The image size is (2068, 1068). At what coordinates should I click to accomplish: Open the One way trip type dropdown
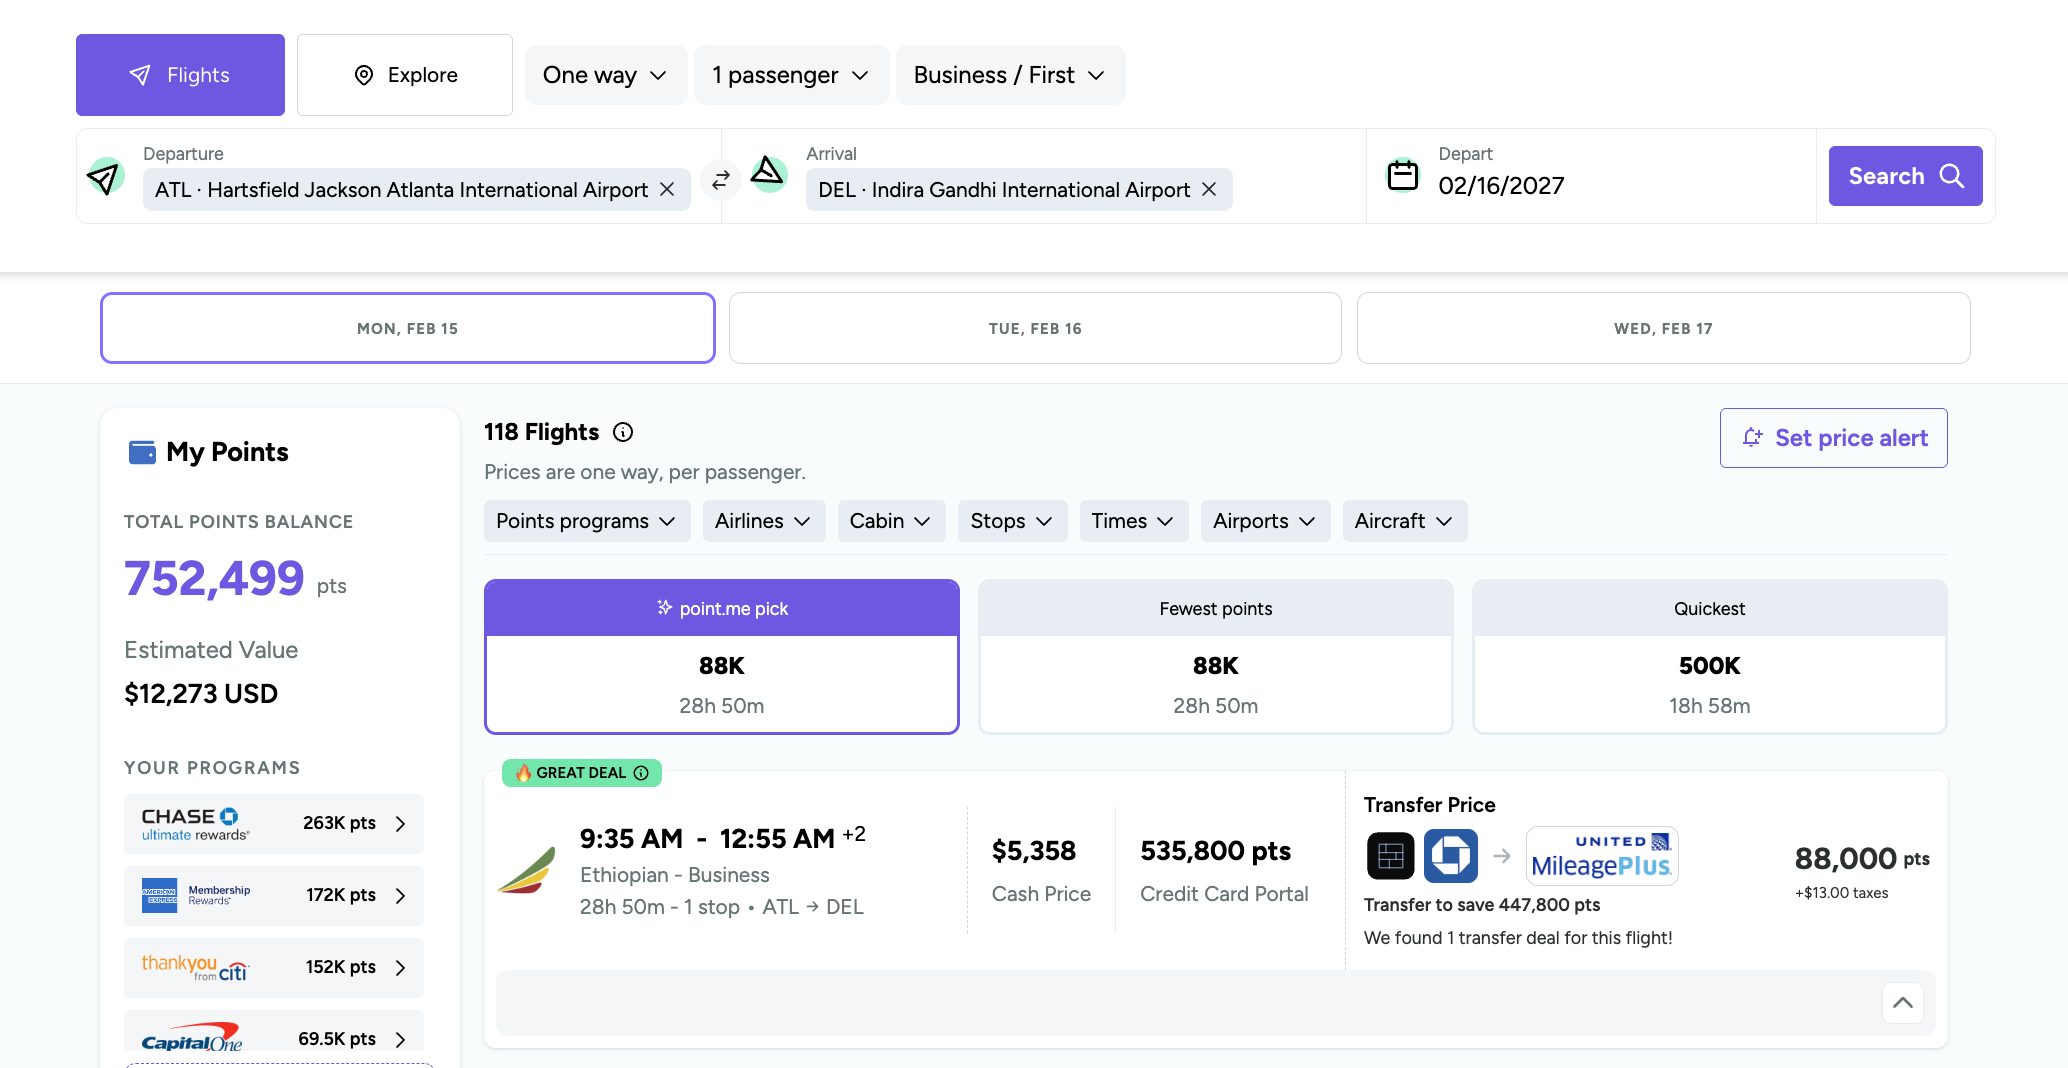pos(606,75)
